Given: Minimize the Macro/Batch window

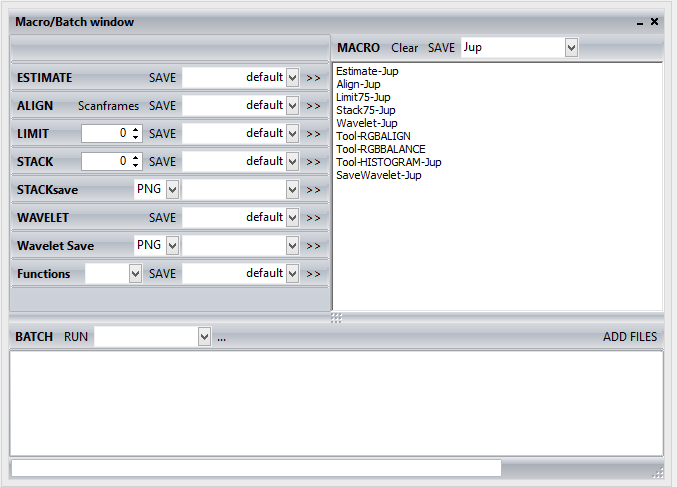Looking at the screenshot, I should click(x=640, y=23).
